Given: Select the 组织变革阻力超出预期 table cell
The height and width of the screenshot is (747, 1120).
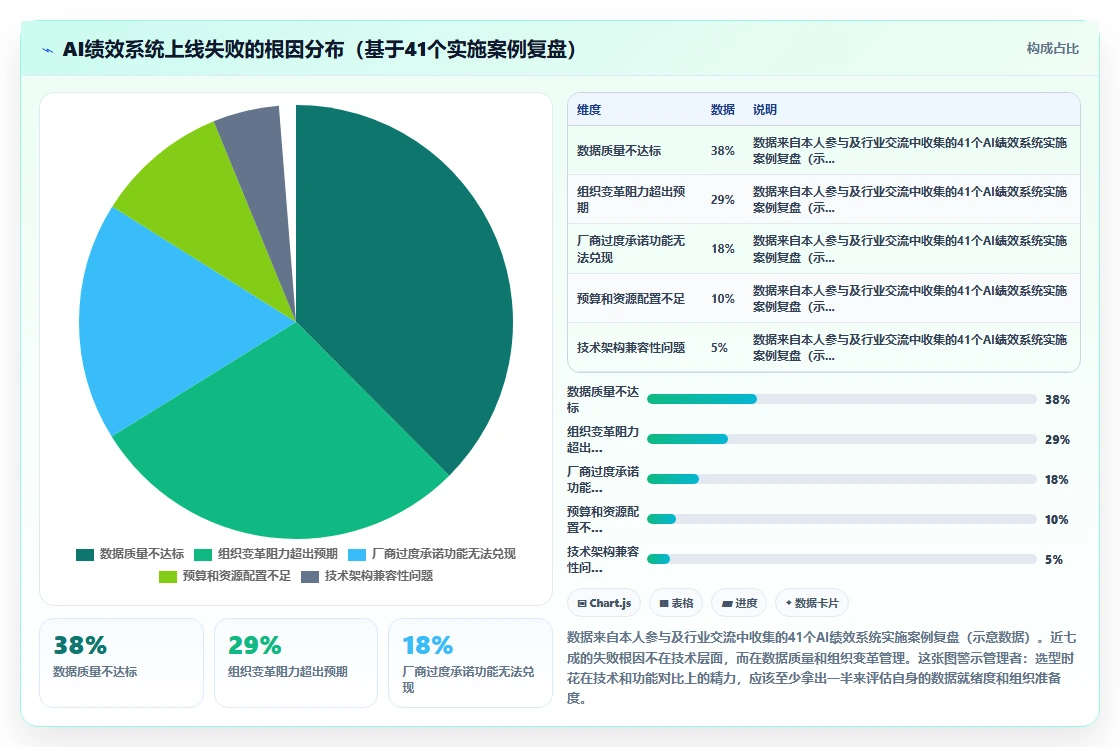Looking at the screenshot, I should [x=634, y=199].
